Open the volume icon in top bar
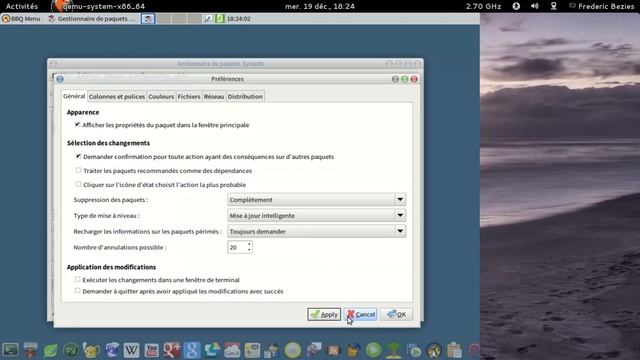The width and height of the screenshot is (640, 360). [535, 6]
